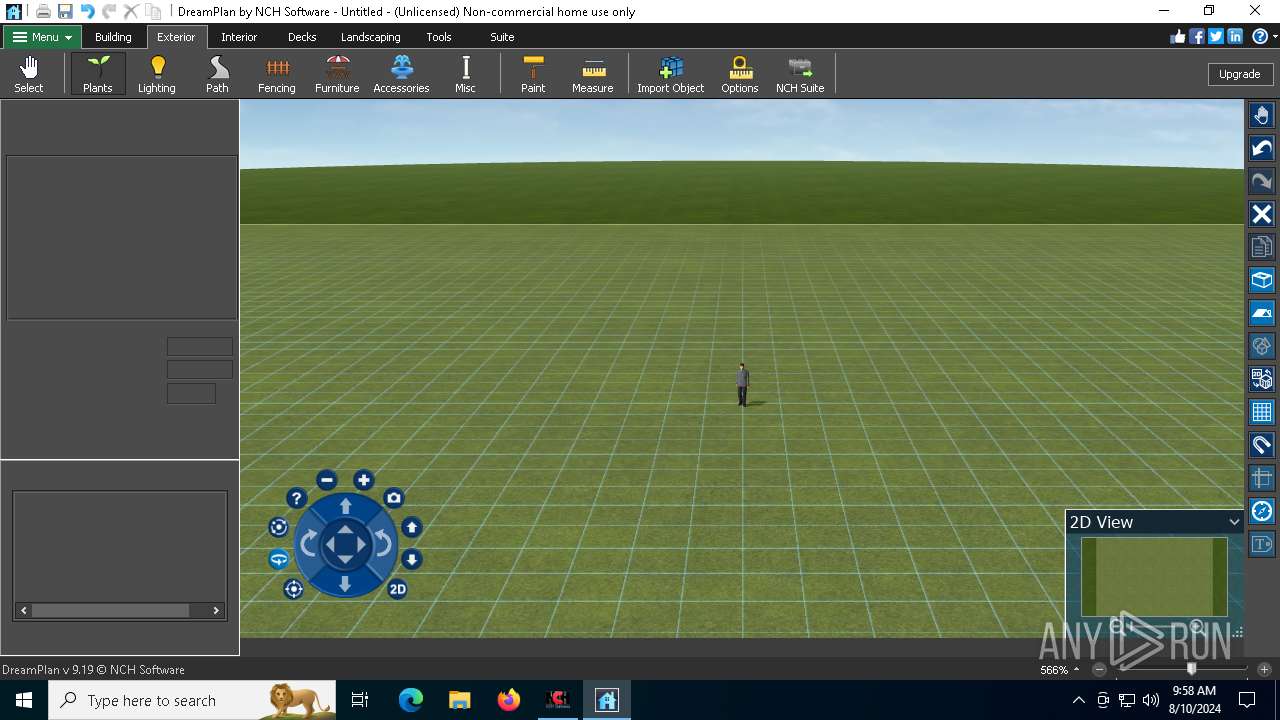
Task: Toggle the grid icon in right sidebar
Action: (1262, 412)
